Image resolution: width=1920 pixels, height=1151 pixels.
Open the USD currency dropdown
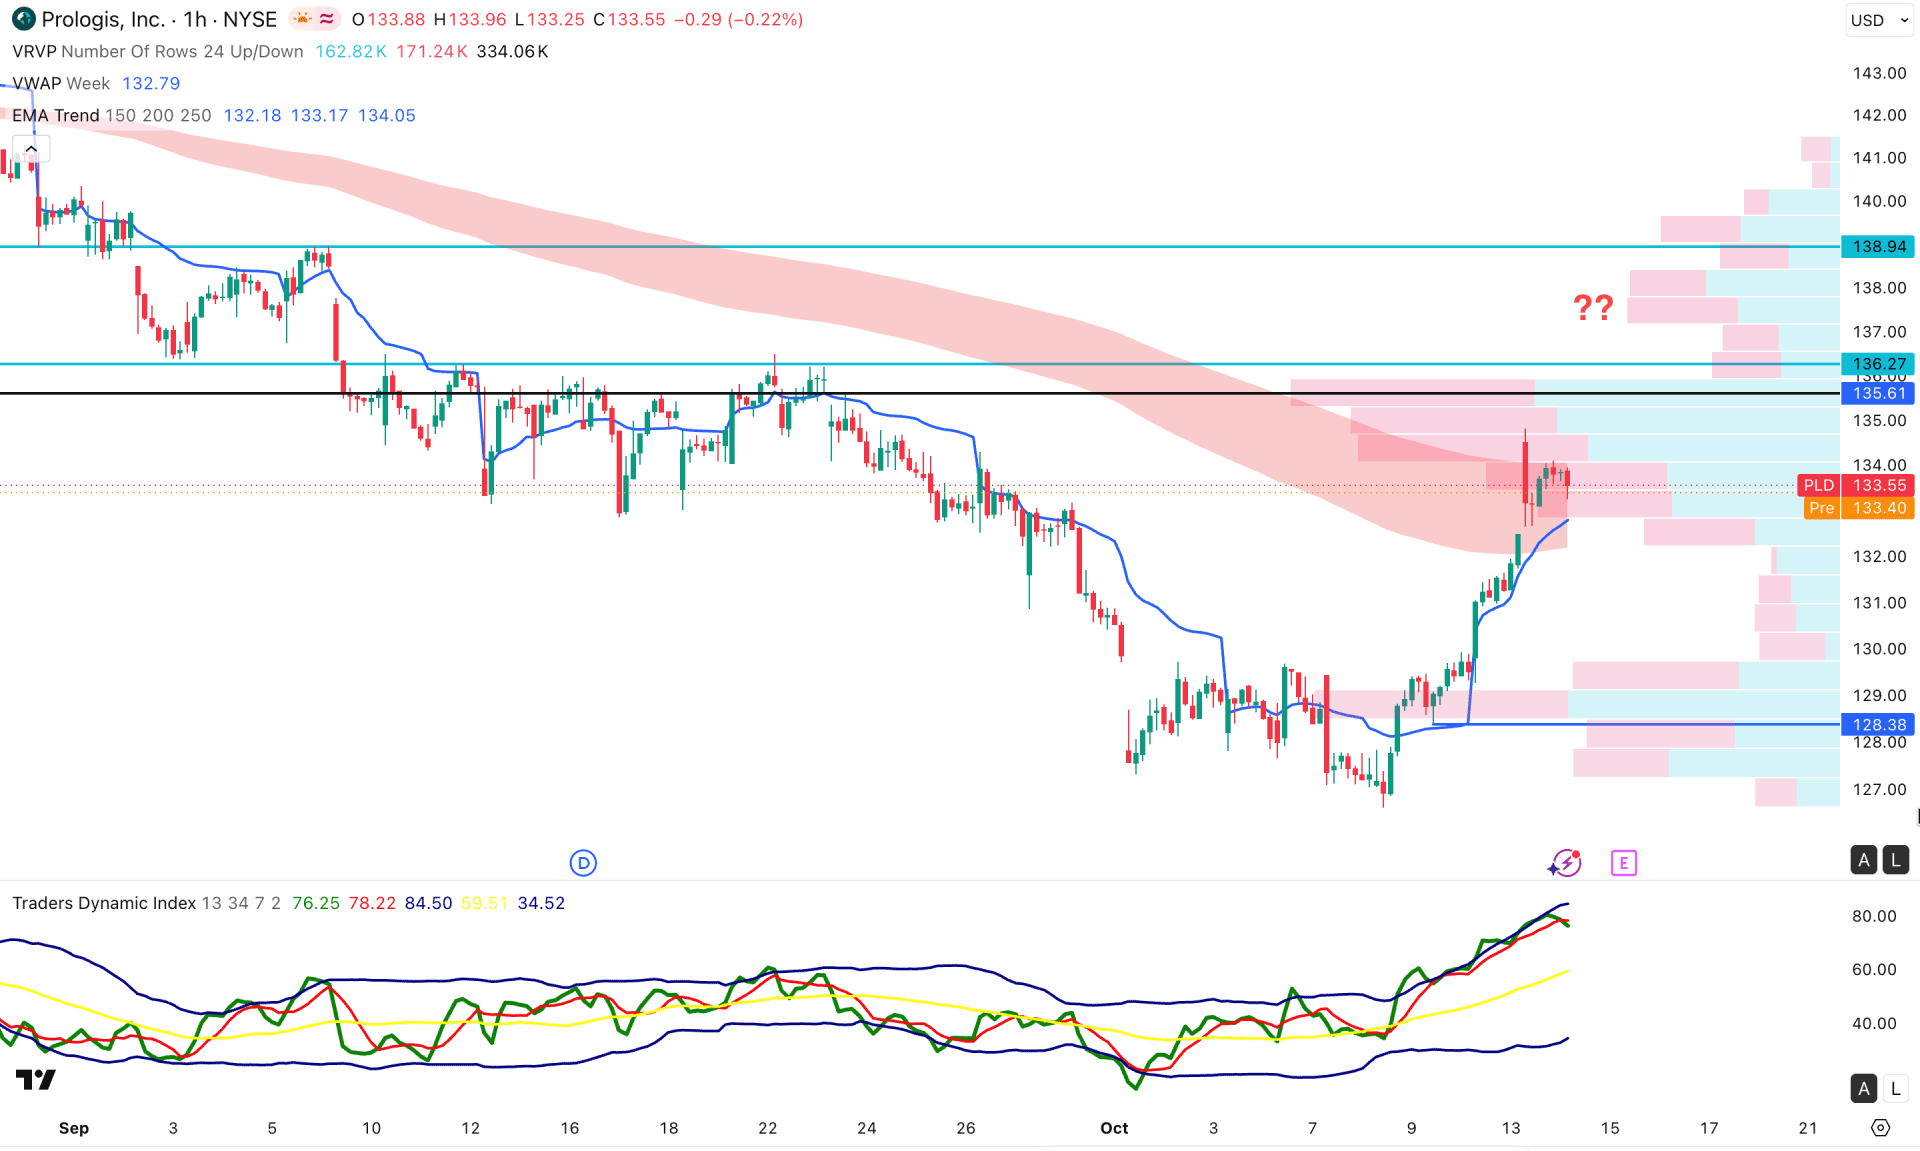pos(1880,20)
